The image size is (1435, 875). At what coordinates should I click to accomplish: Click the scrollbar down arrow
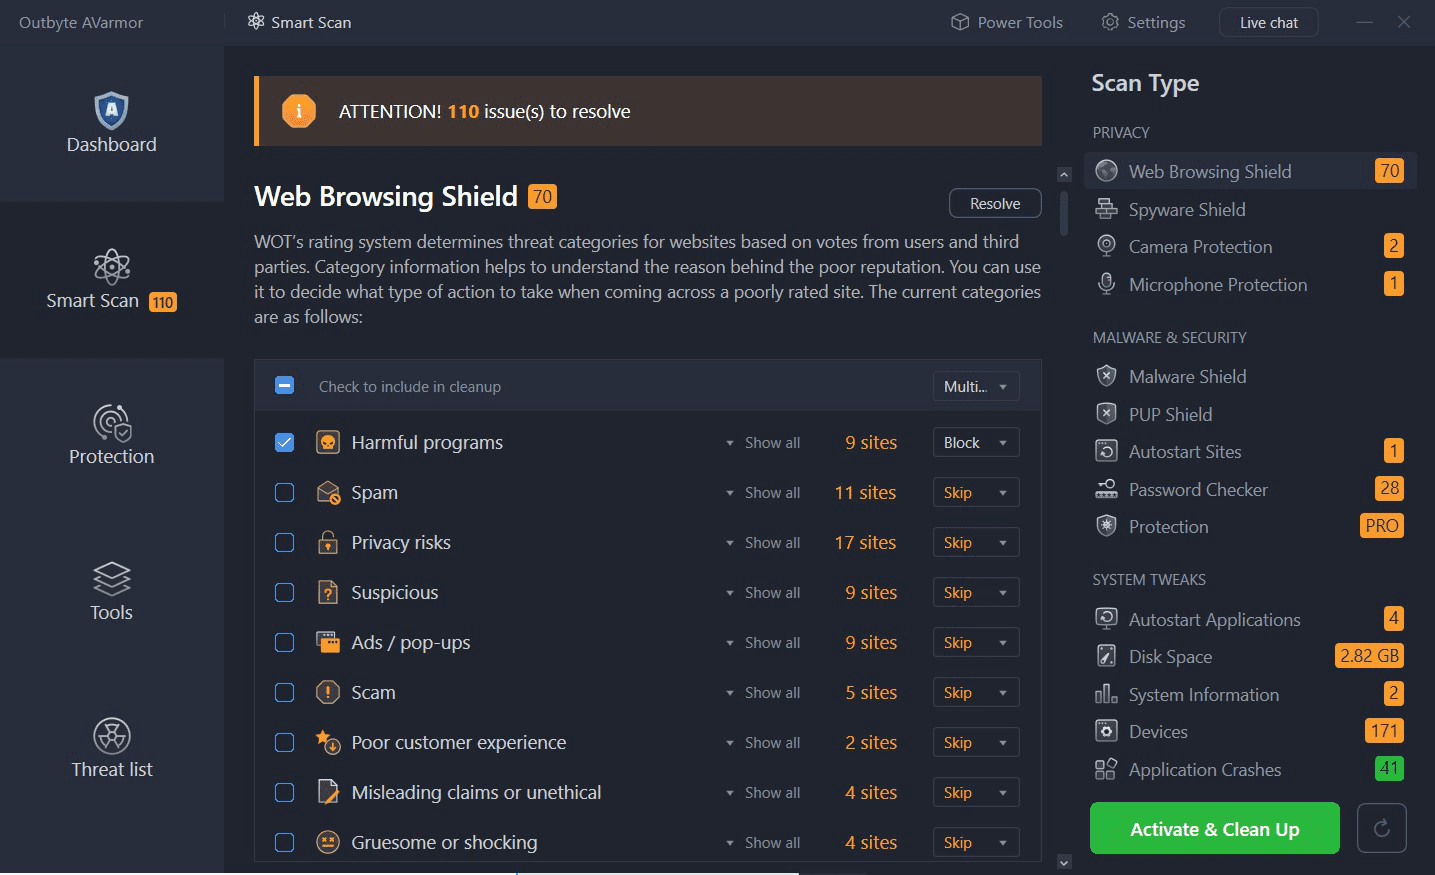[1064, 862]
